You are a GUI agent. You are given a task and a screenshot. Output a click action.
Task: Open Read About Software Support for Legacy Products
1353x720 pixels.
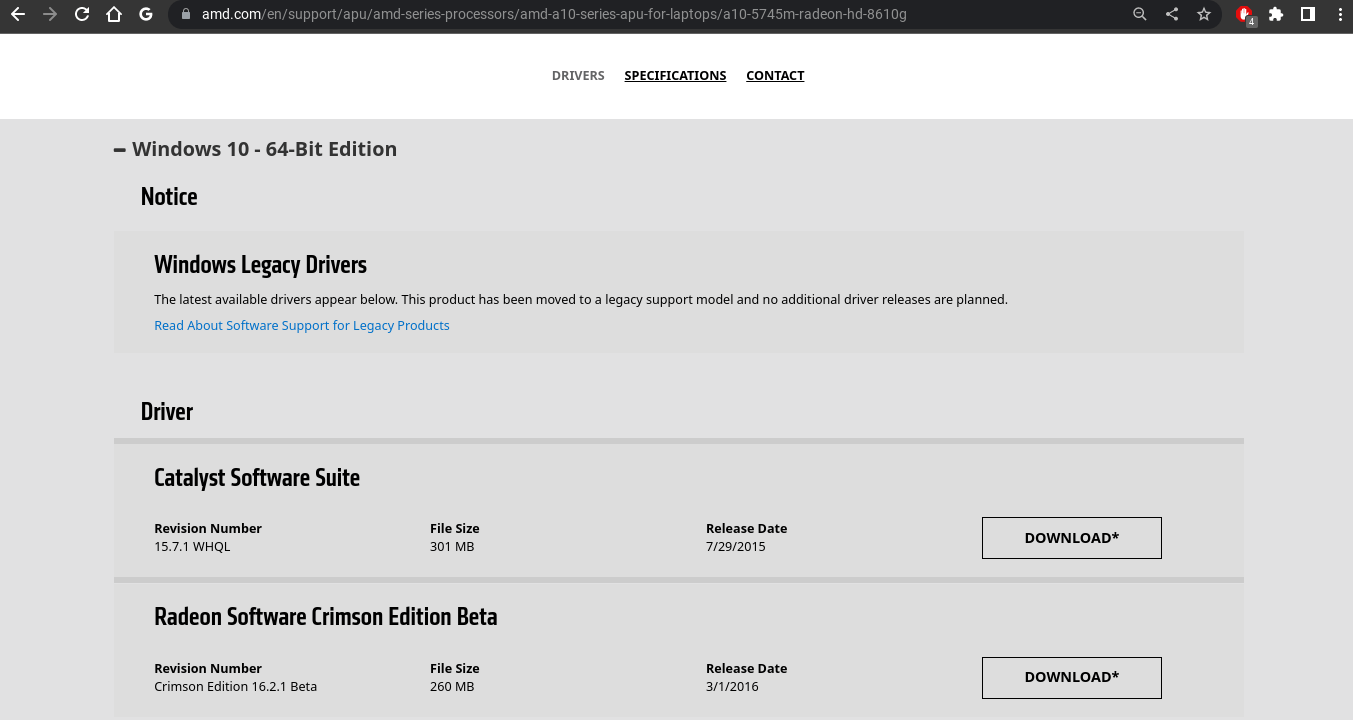click(302, 326)
